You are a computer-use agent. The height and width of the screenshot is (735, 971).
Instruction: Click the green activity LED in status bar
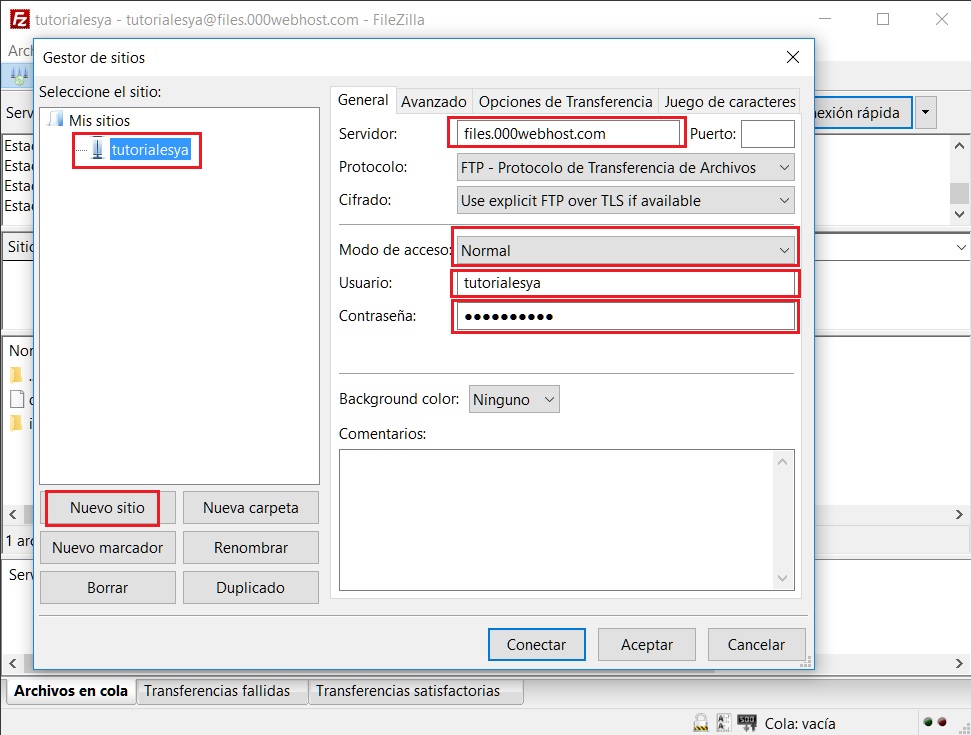pos(928,722)
